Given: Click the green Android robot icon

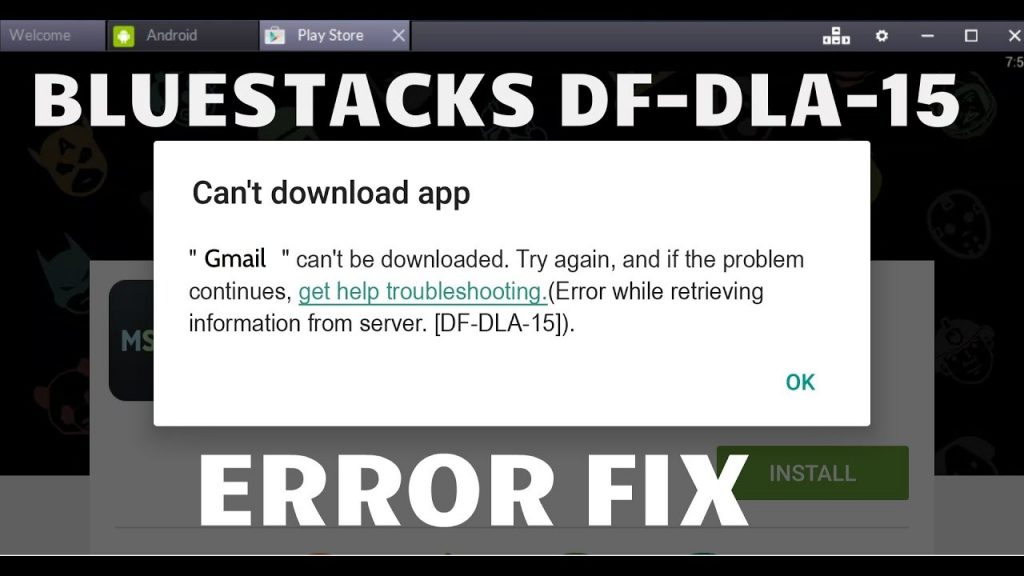Looking at the screenshot, I should pos(123,36).
